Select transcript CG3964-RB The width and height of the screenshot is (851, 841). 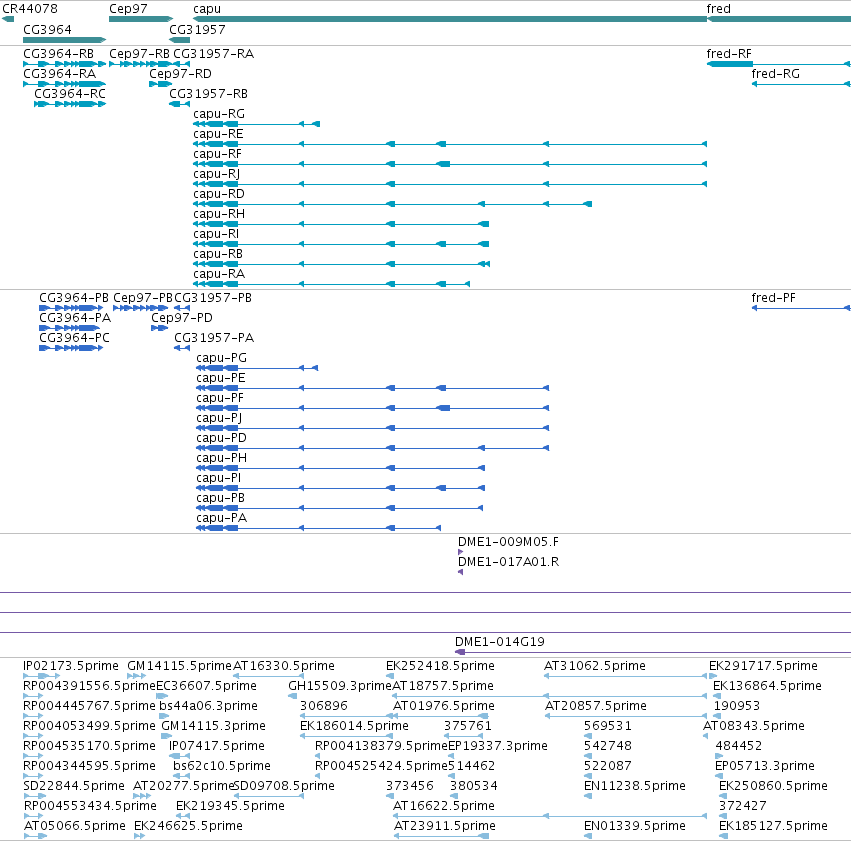point(65,64)
